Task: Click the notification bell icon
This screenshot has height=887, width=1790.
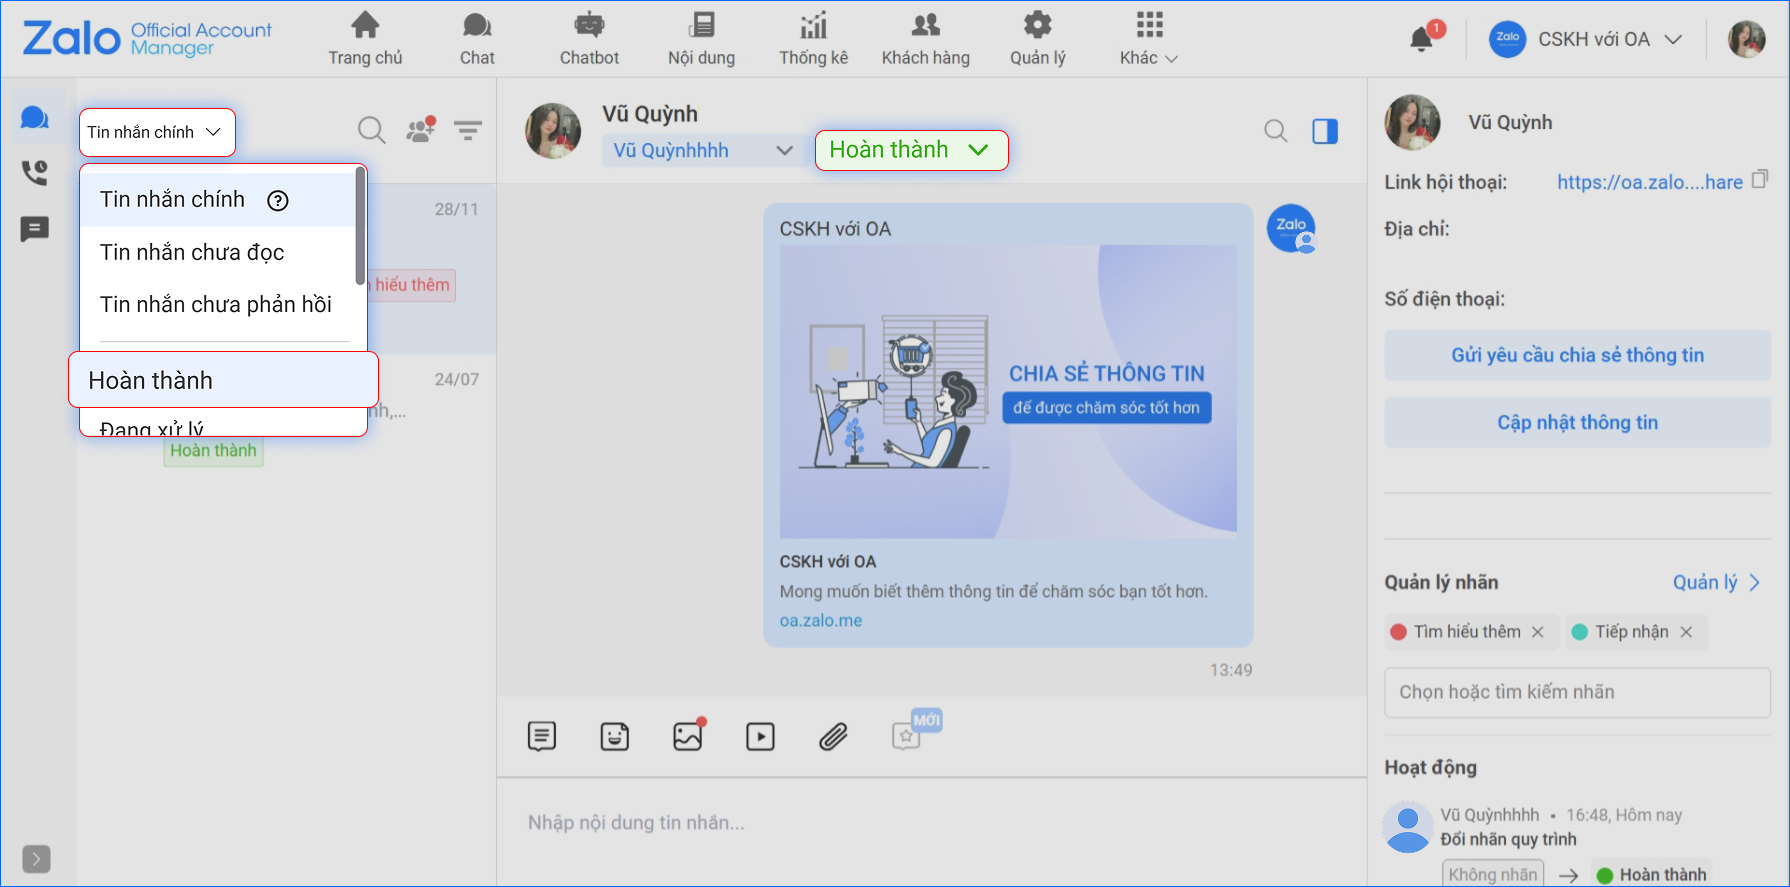Action: (1421, 39)
